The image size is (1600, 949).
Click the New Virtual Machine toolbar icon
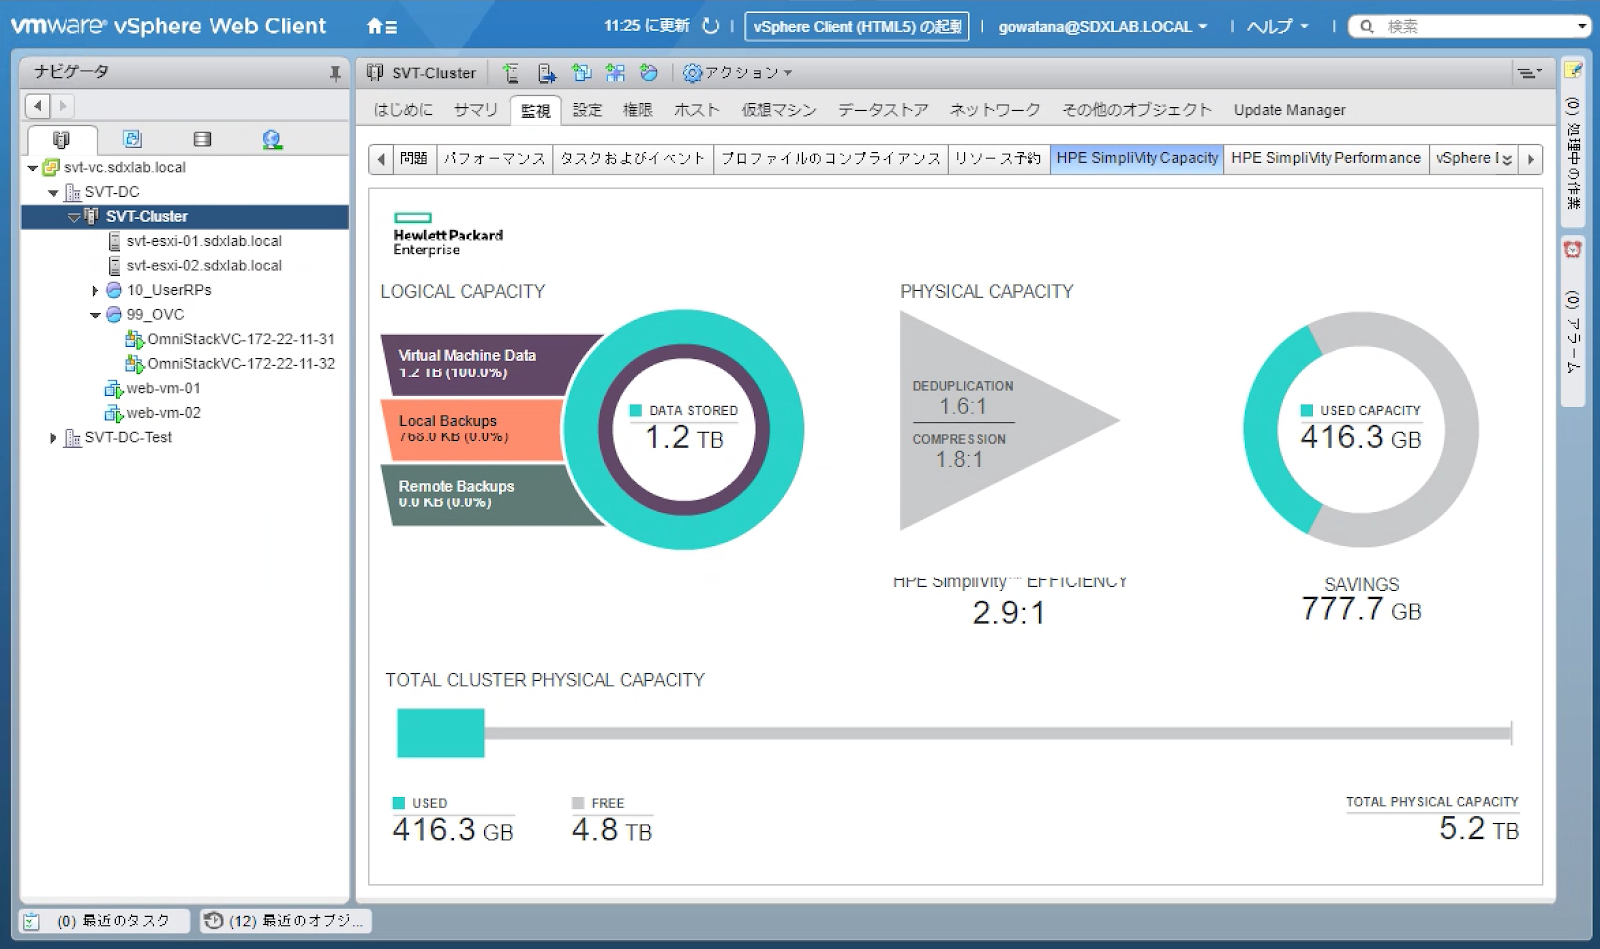[x=581, y=73]
